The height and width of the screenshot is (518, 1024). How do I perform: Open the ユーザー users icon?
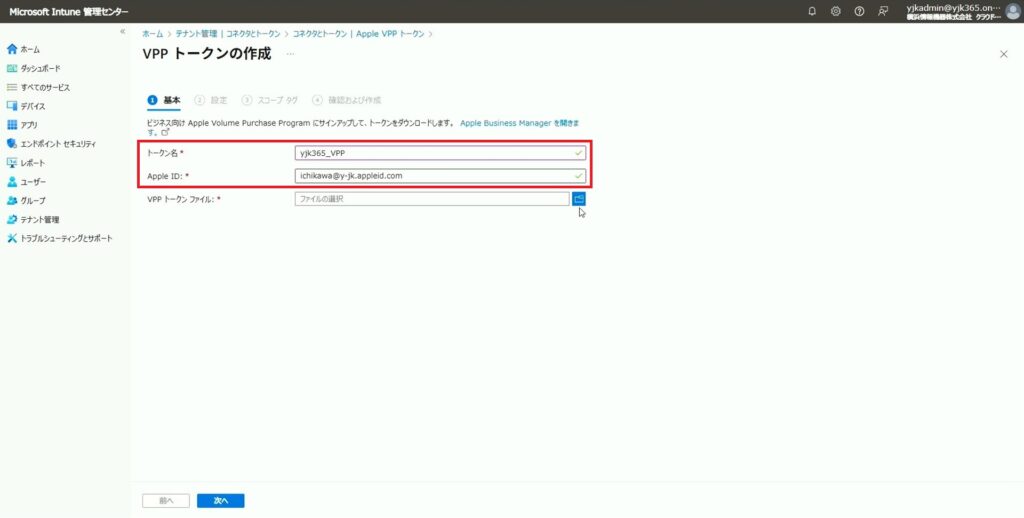coord(12,182)
